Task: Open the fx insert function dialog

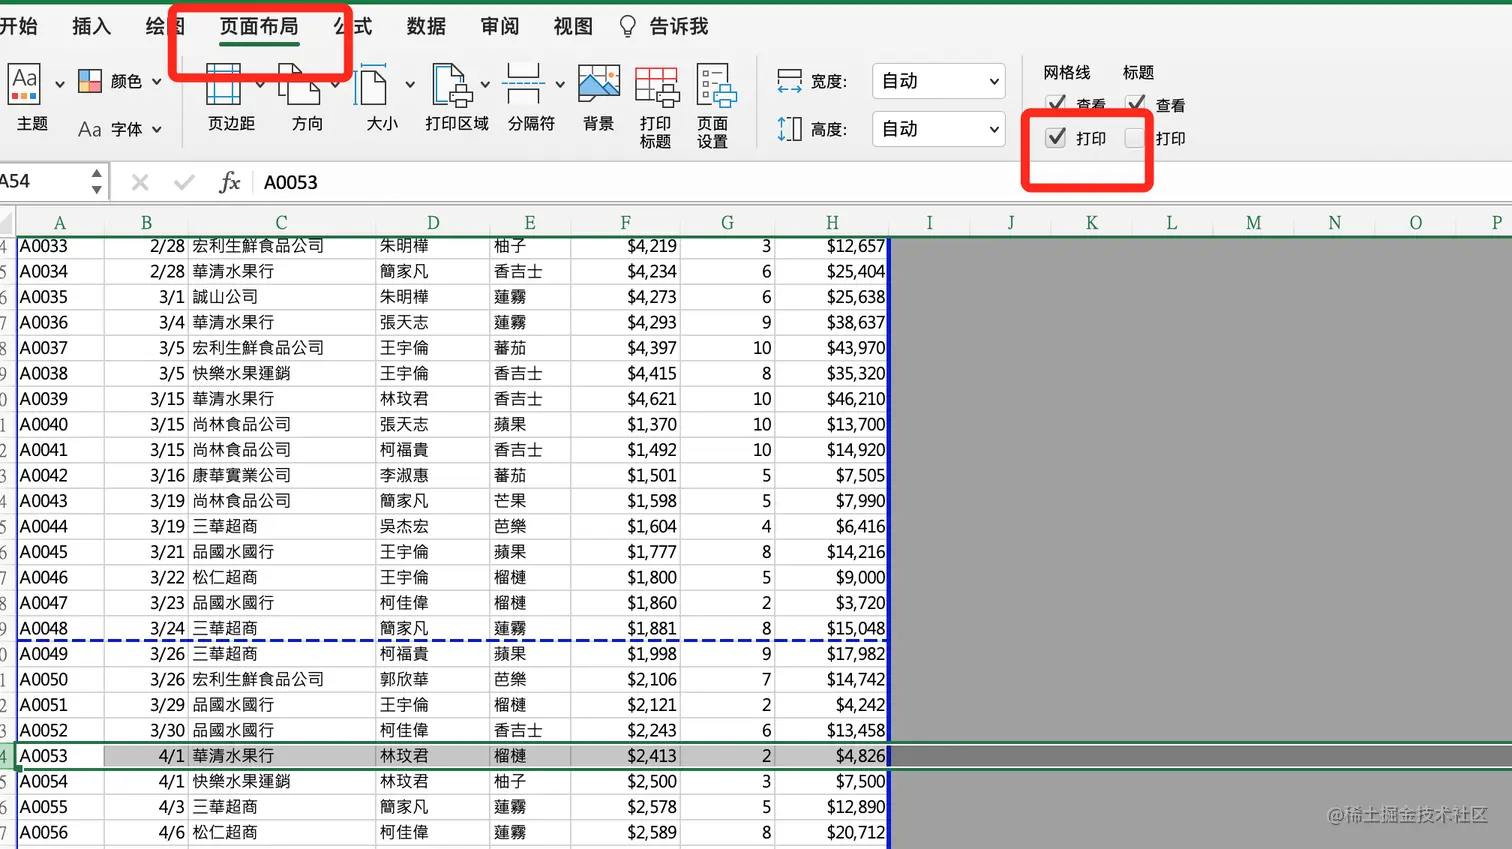Action: coord(230,182)
